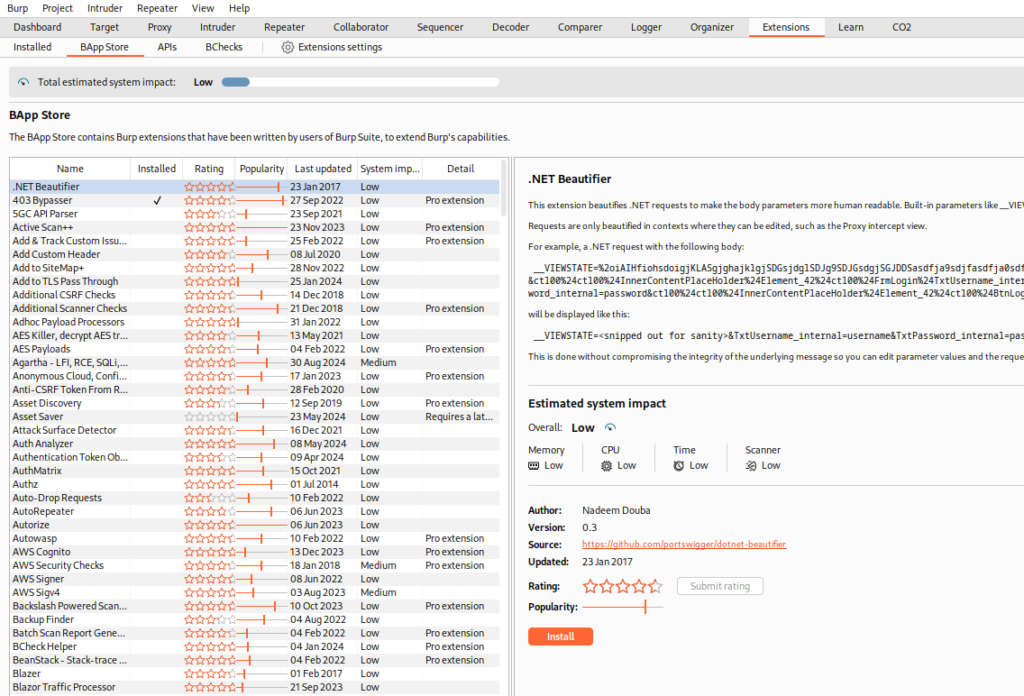This screenshot has height=696, width=1024.
Task: Click the Time impact clock icon
Action: click(679, 466)
